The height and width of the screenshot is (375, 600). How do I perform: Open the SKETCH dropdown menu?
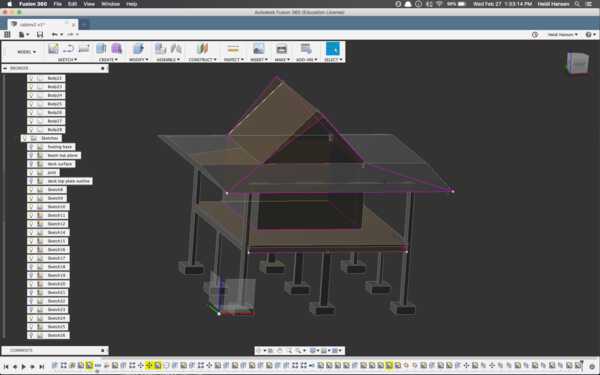coord(67,60)
